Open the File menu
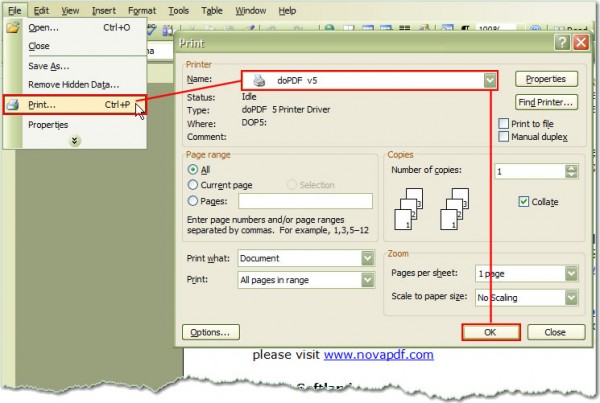The height and width of the screenshot is (403, 600). (x=15, y=11)
